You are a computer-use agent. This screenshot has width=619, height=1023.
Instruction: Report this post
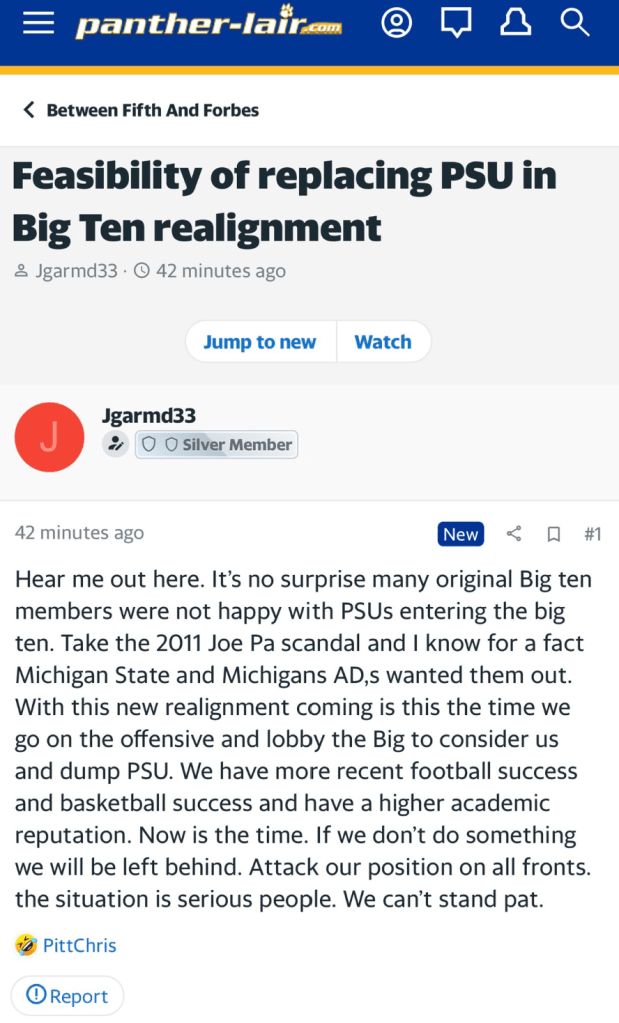point(67,996)
